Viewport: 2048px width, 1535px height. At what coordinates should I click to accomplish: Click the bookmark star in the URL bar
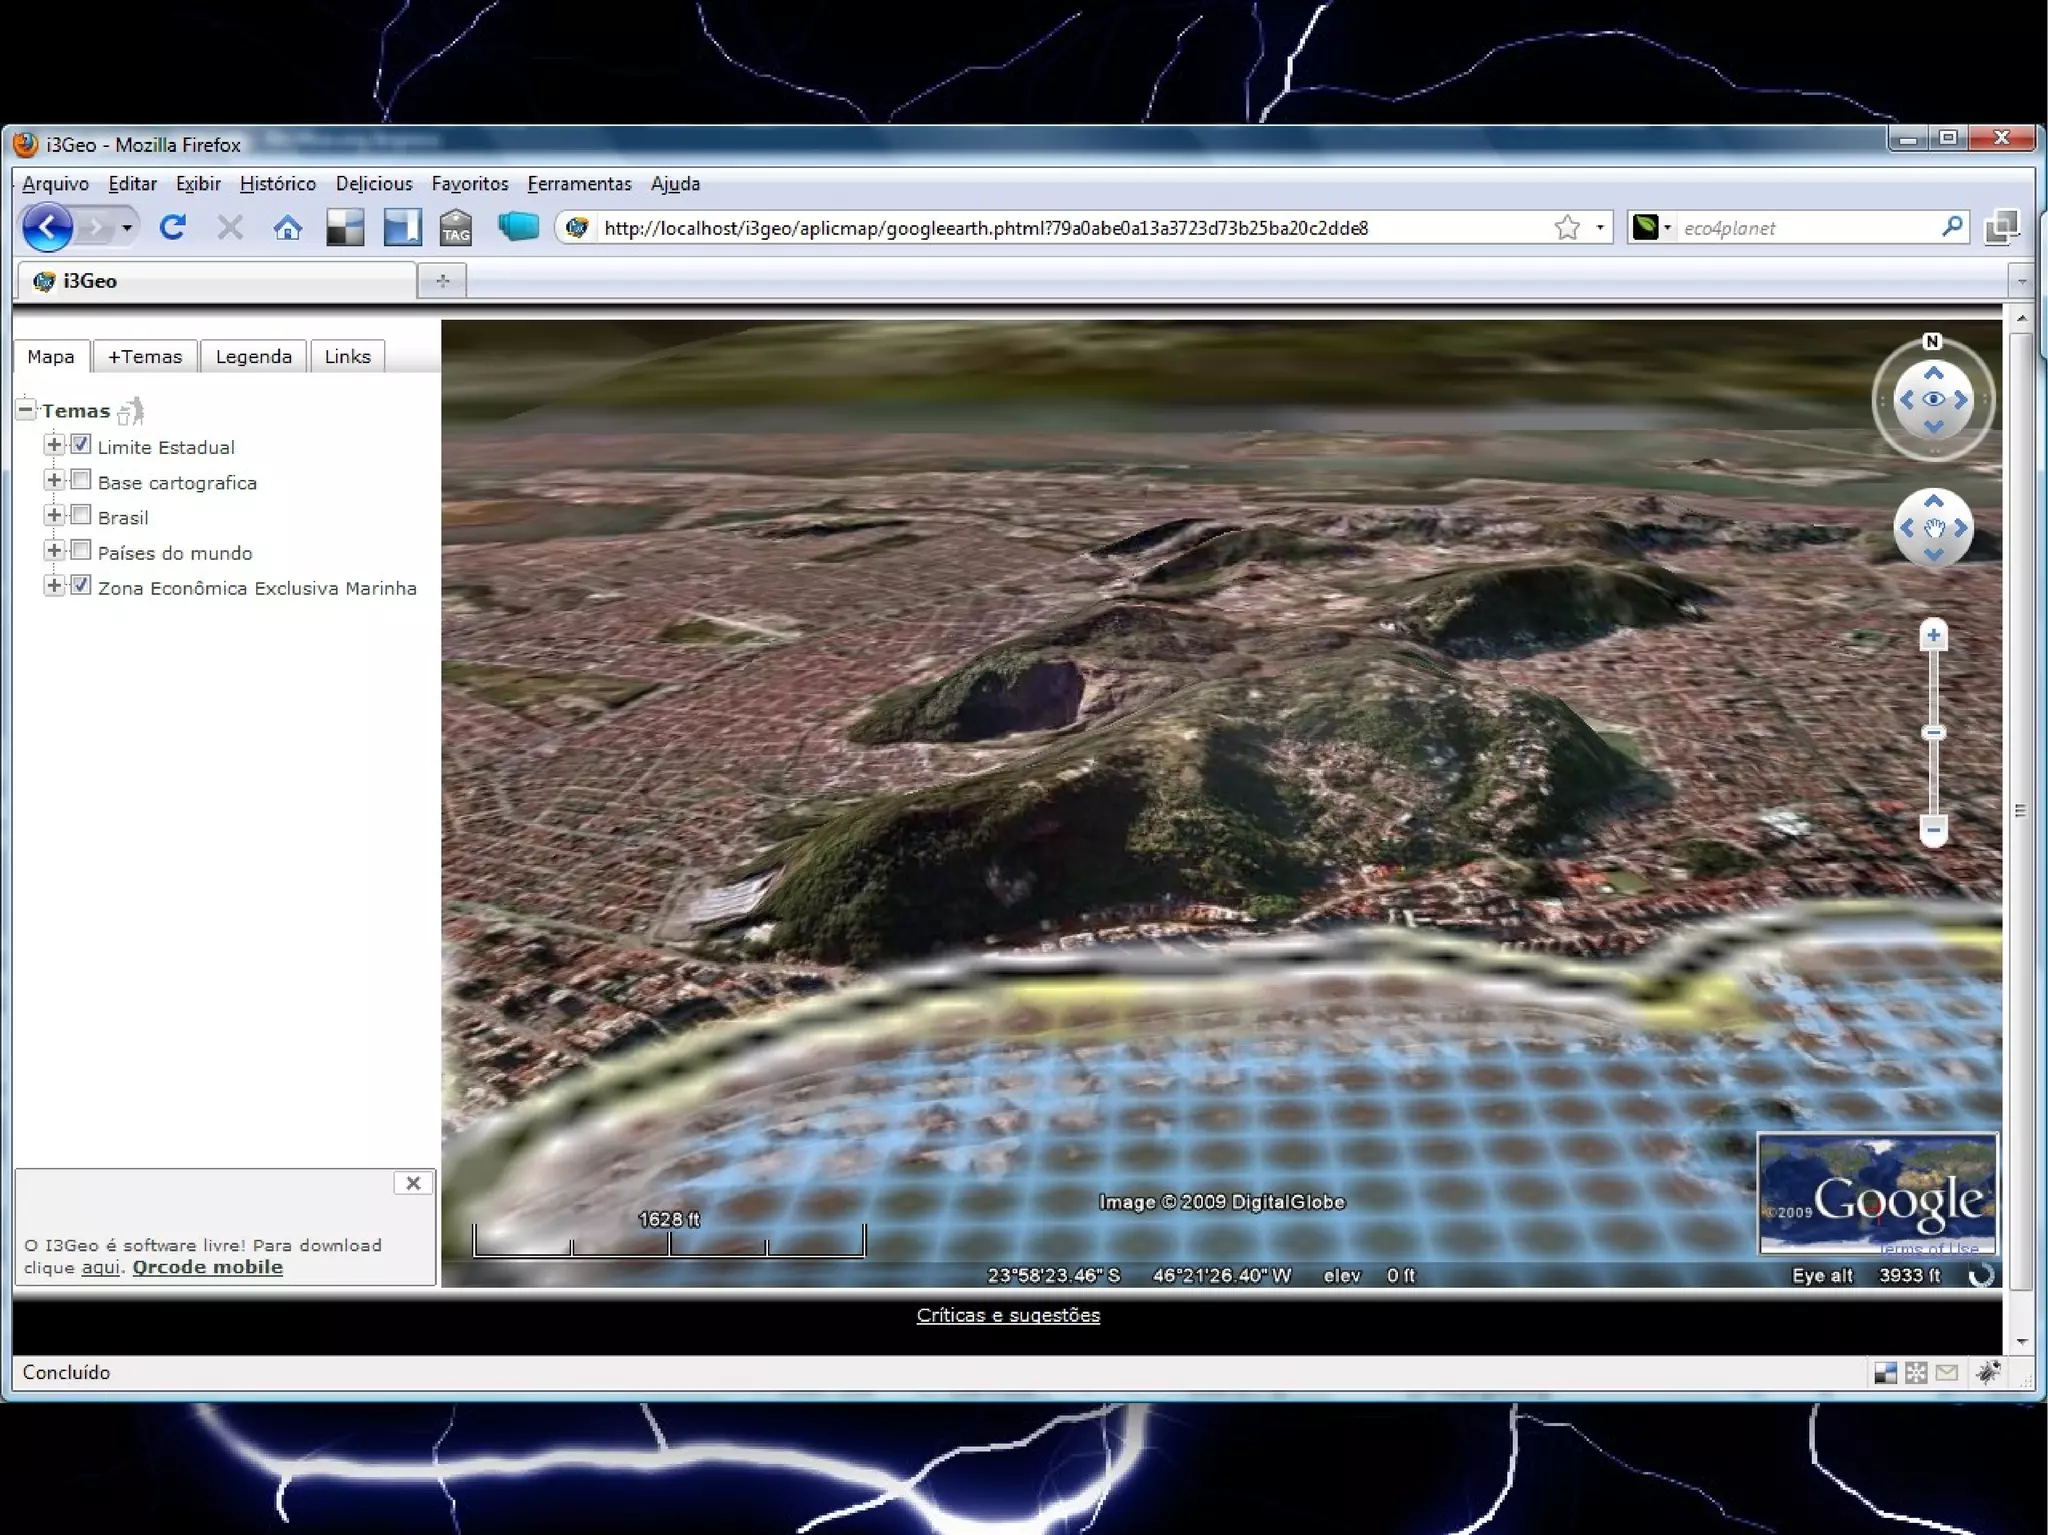pyautogui.click(x=1567, y=228)
